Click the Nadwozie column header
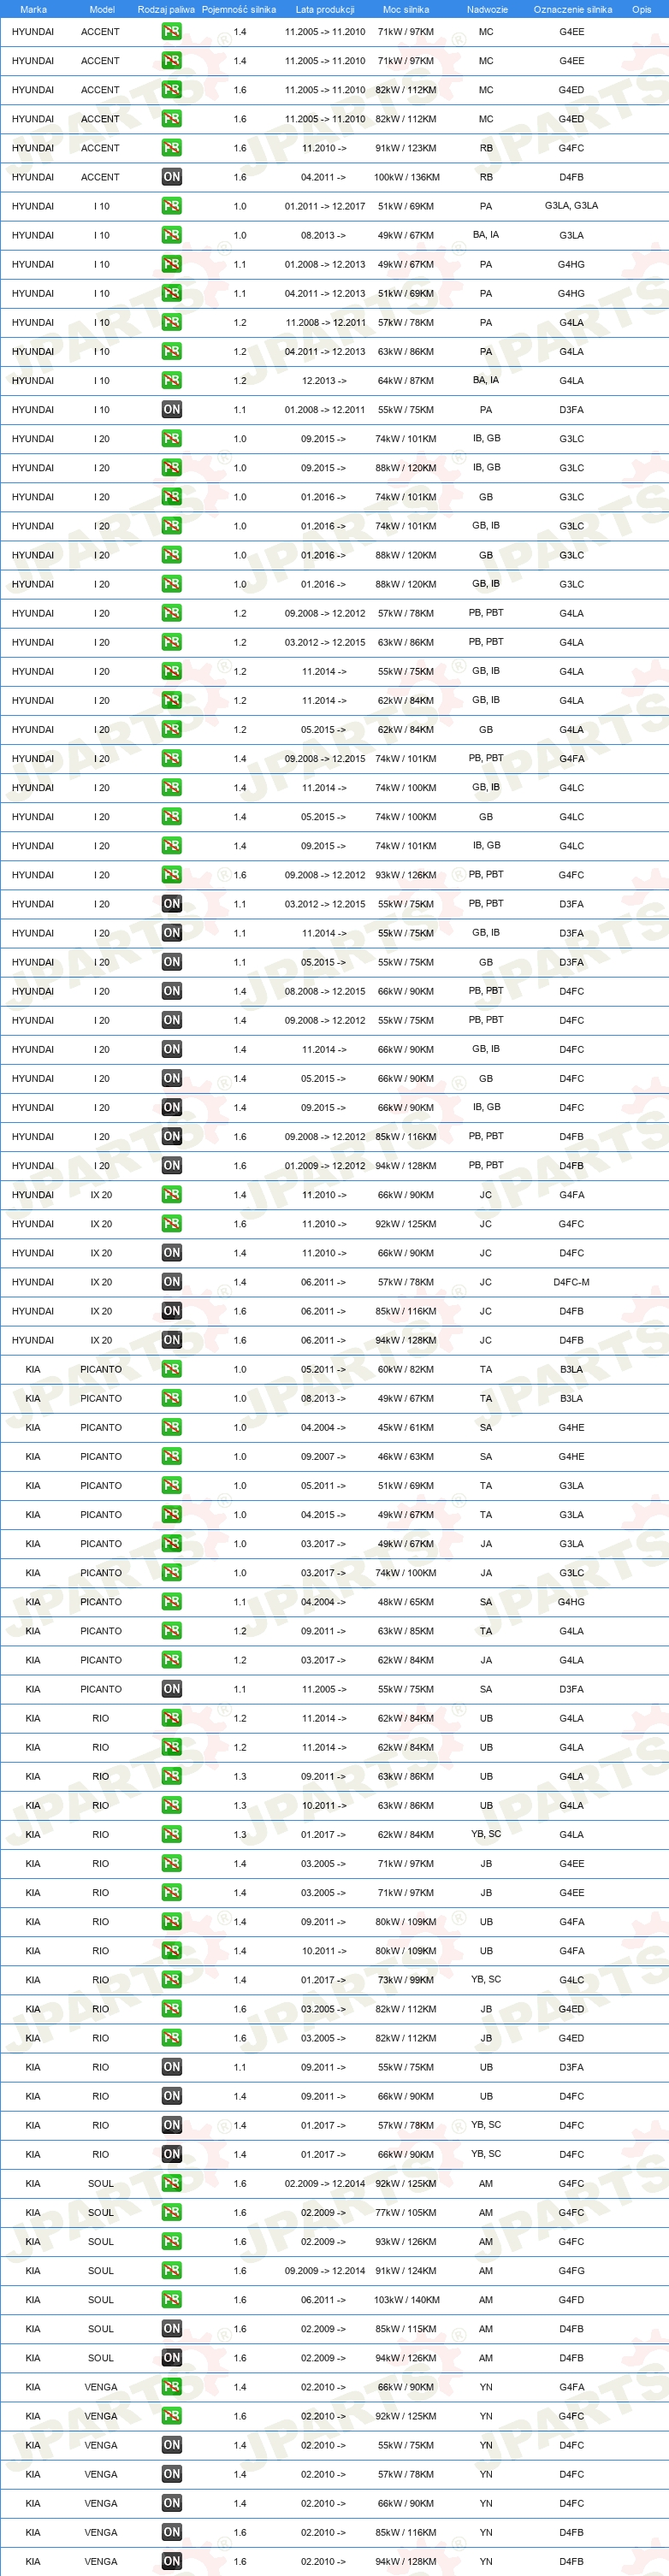 click(487, 9)
